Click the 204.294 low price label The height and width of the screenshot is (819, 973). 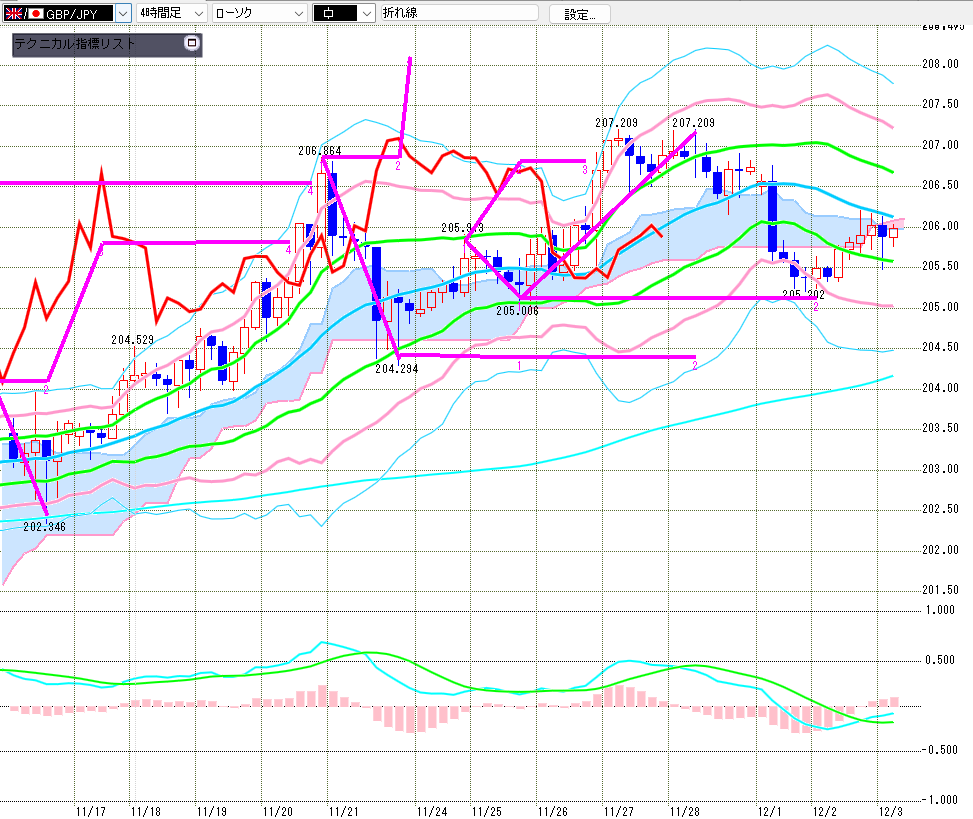tap(396, 369)
